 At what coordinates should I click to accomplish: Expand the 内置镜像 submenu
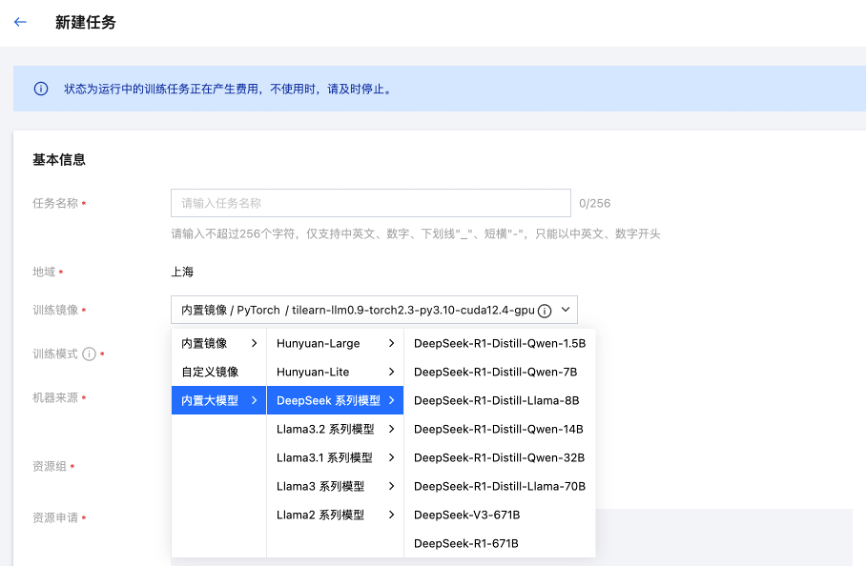click(218, 343)
